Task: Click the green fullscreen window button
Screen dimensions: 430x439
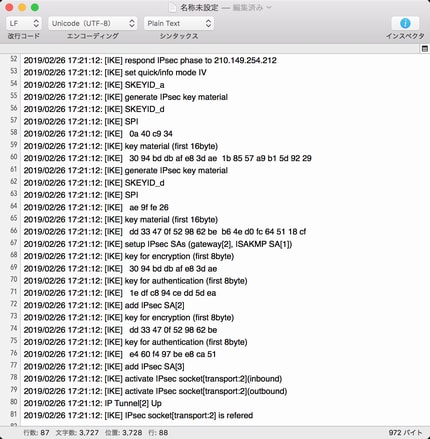Action: [x=35, y=7]
